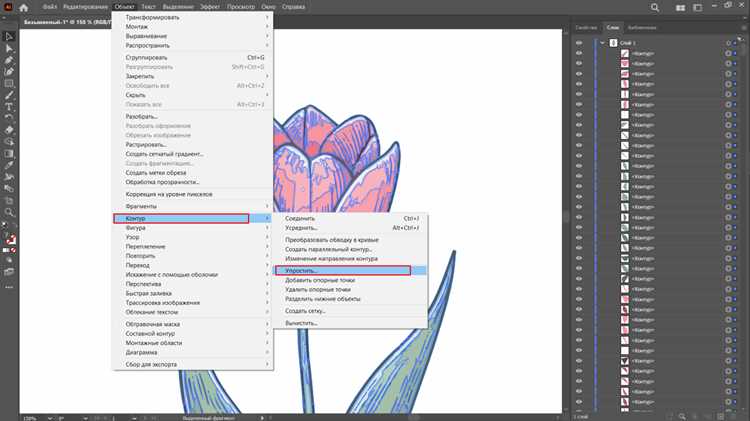
Task: Choose the Rotate tool
Action: tap(9, 118)
